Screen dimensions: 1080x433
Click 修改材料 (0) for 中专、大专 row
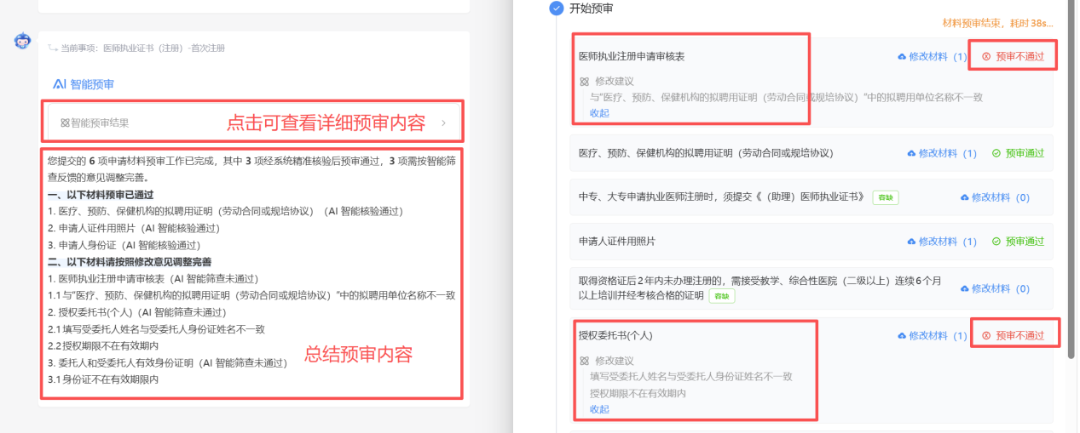coord(1000,198)
